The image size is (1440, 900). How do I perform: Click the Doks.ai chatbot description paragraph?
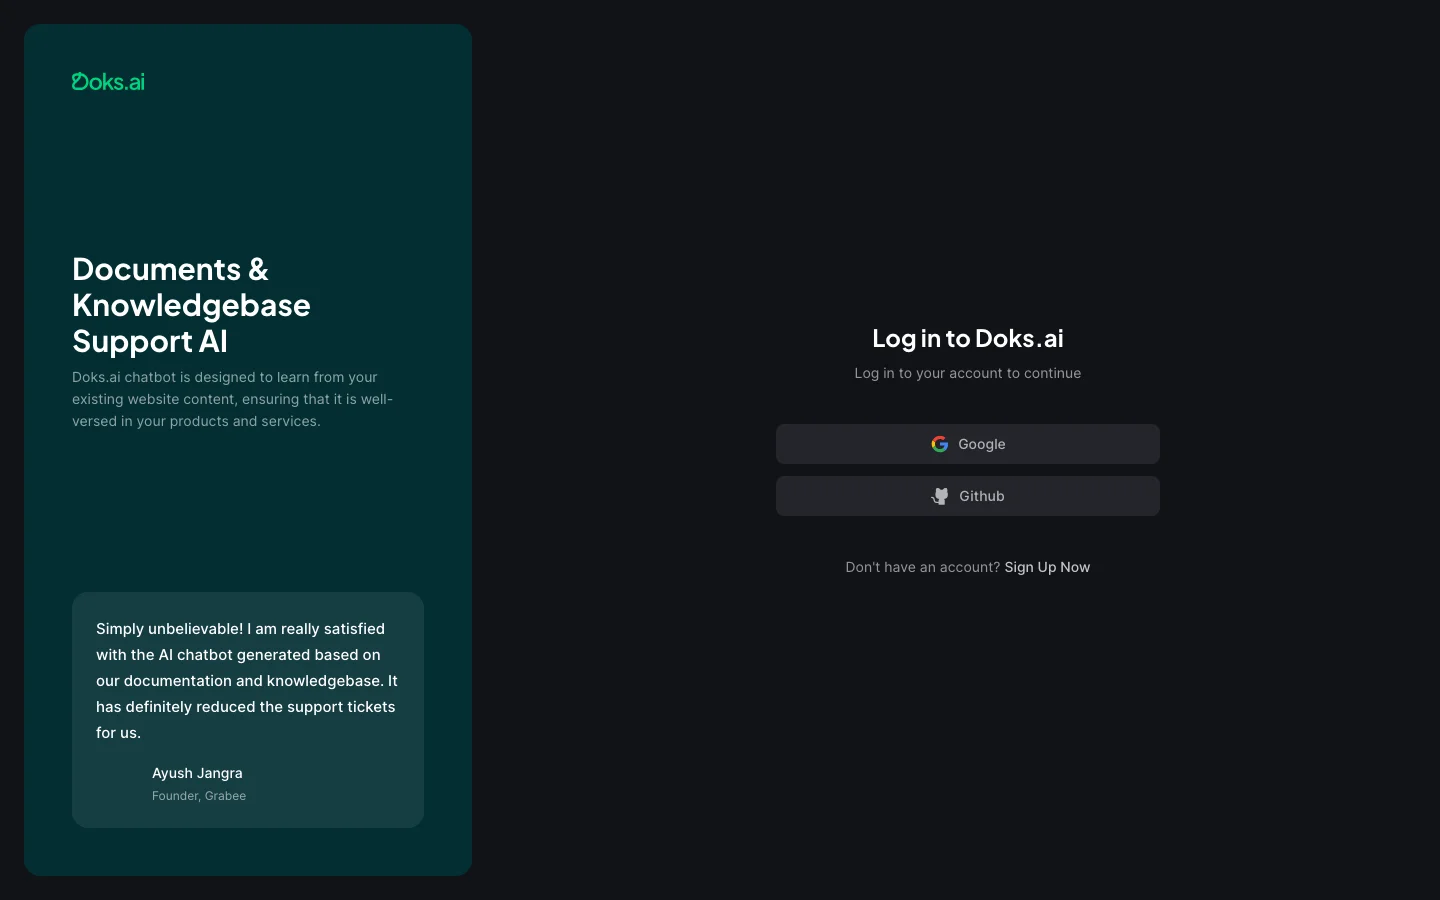click(x=232, y=399)
